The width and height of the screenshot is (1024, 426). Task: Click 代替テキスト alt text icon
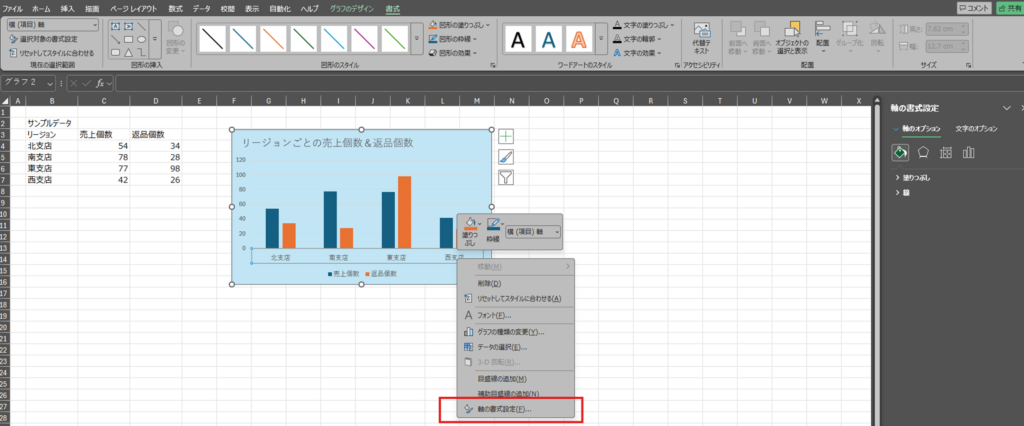(x=702, y=38)
